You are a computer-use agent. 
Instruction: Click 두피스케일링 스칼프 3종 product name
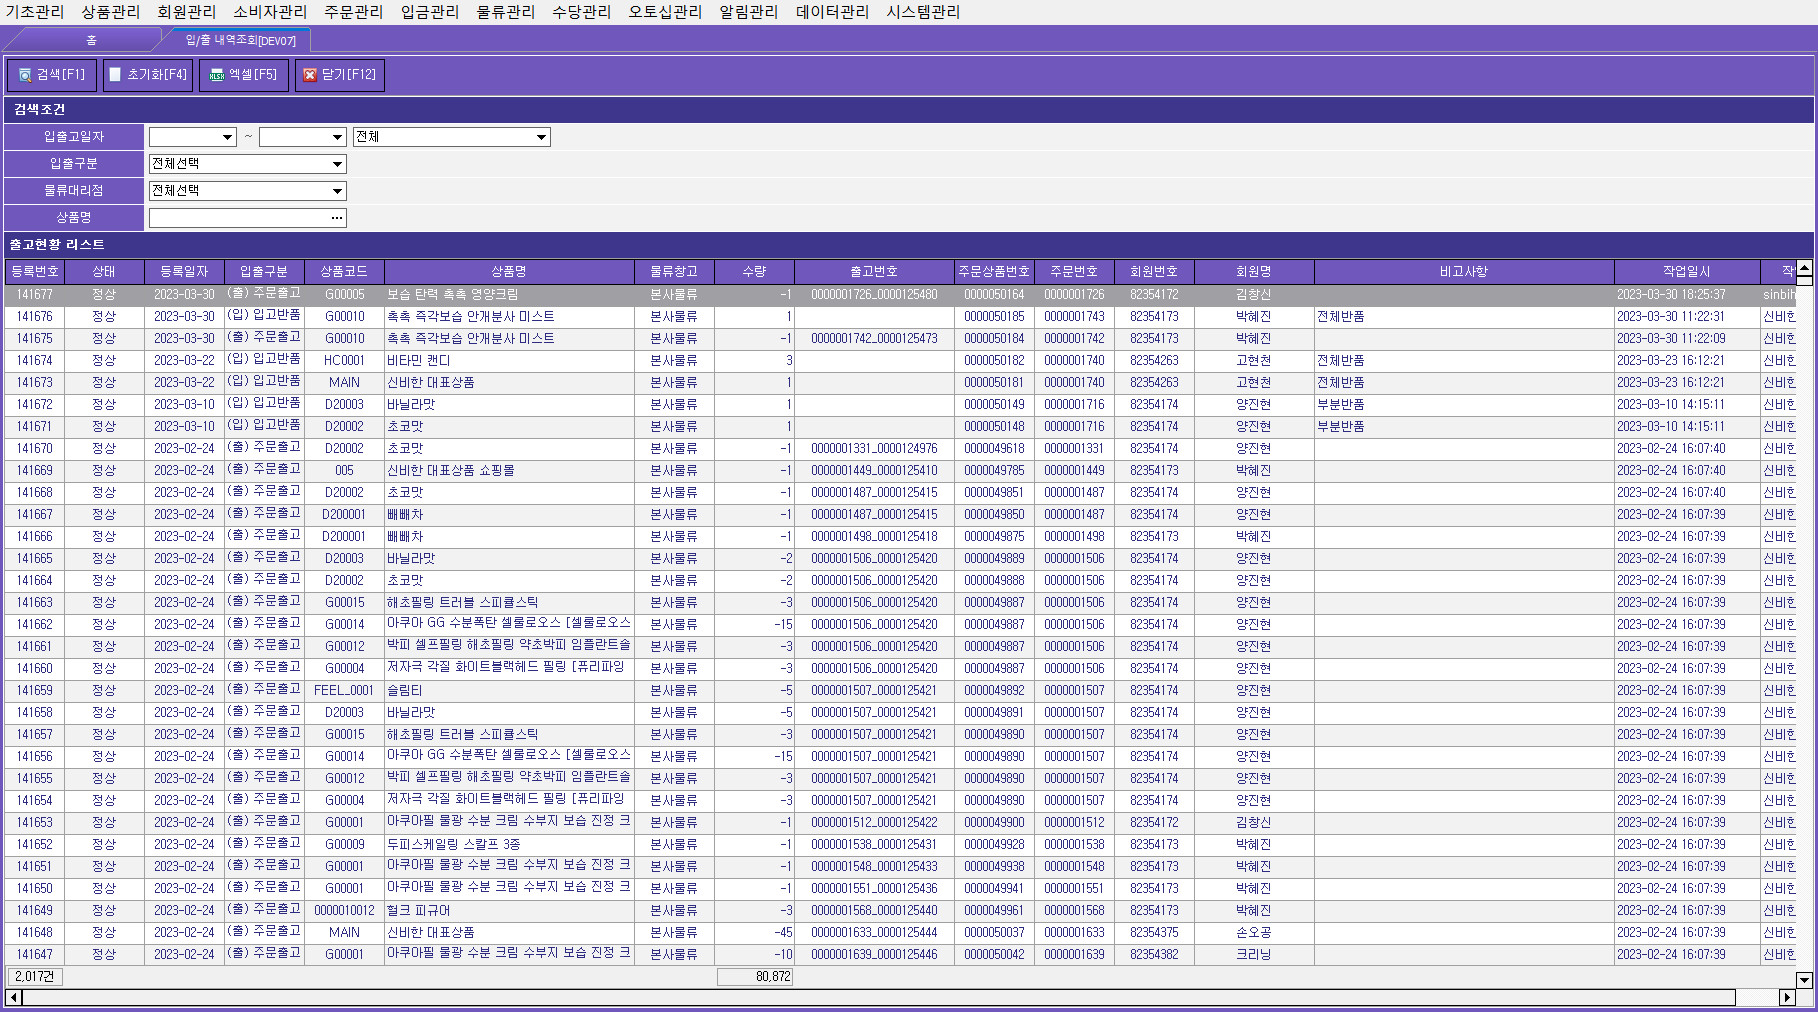click(454, 845)
